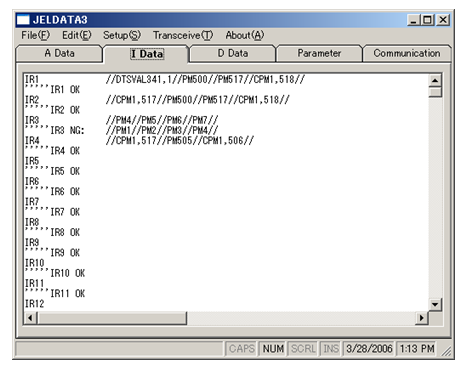Screen dimensions: 468x370
Task: Click the INS status indicator
Action: [x=331, y=349]
